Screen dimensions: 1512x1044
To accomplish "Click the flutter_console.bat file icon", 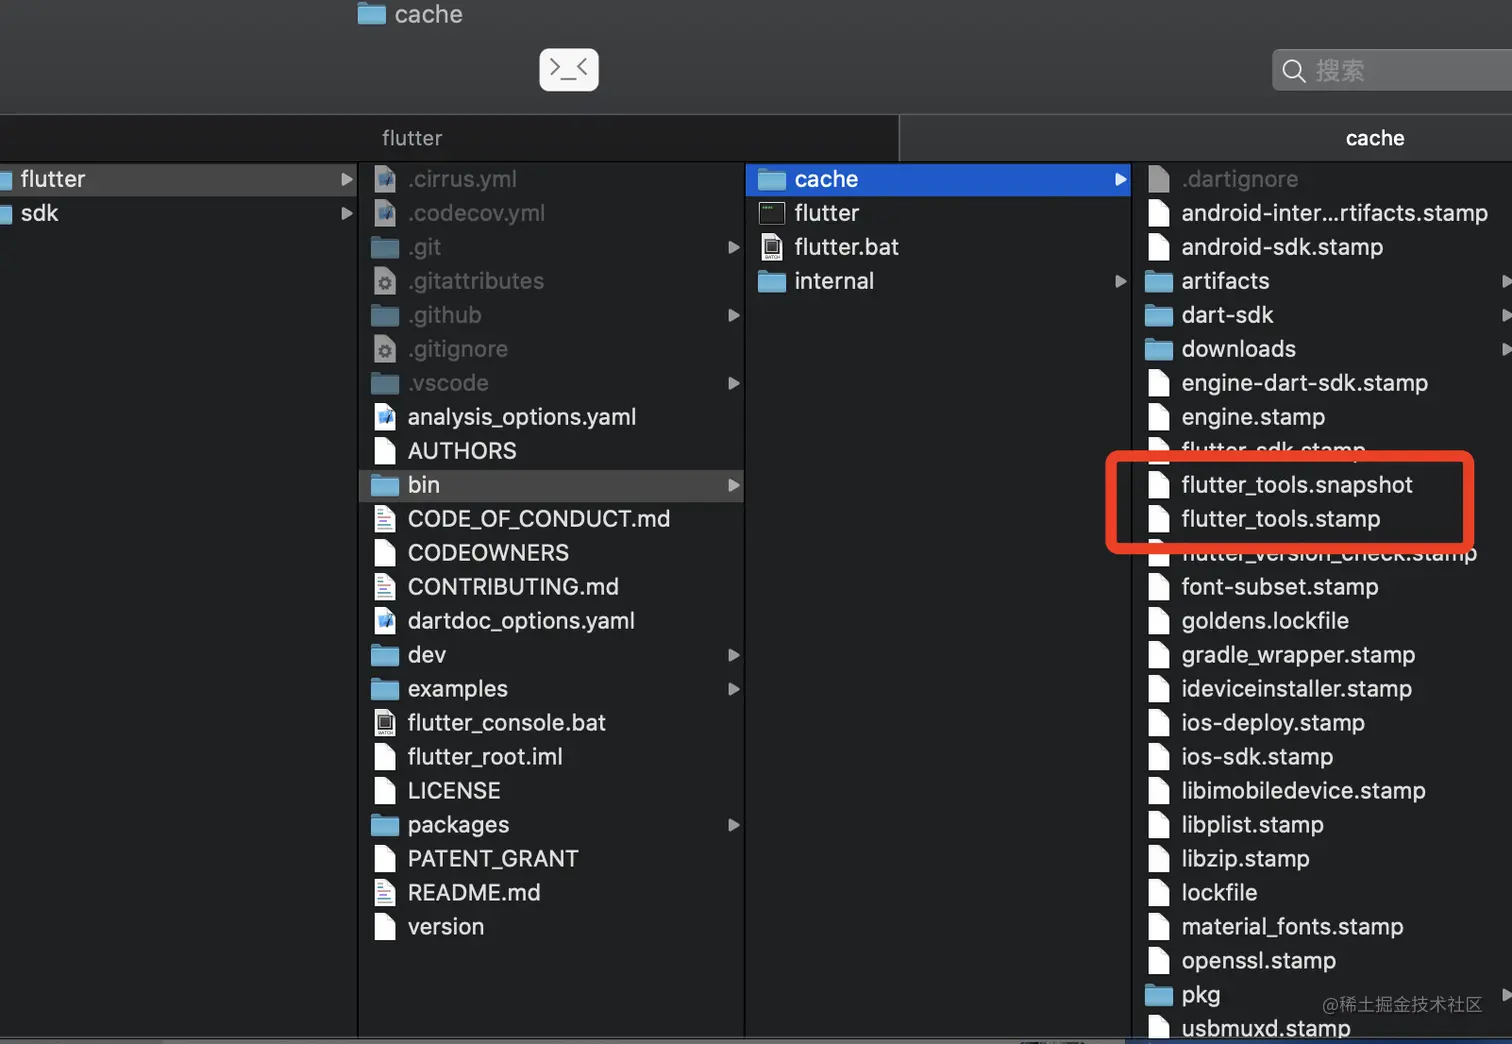I will click(385, 723).
